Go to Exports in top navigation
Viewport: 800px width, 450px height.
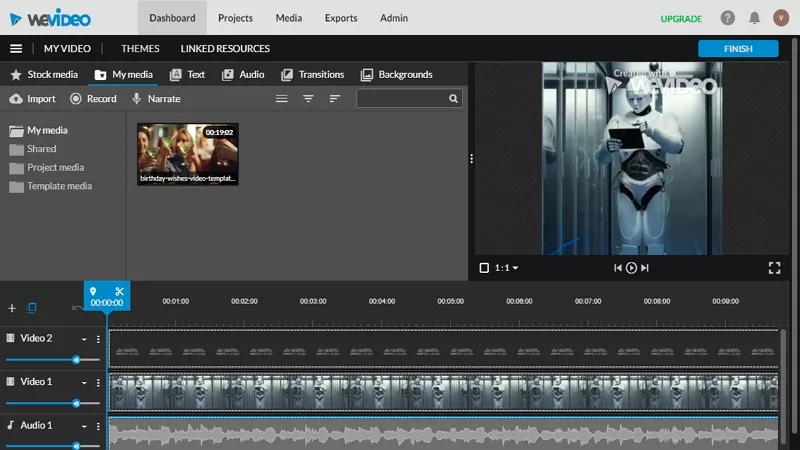341,18
